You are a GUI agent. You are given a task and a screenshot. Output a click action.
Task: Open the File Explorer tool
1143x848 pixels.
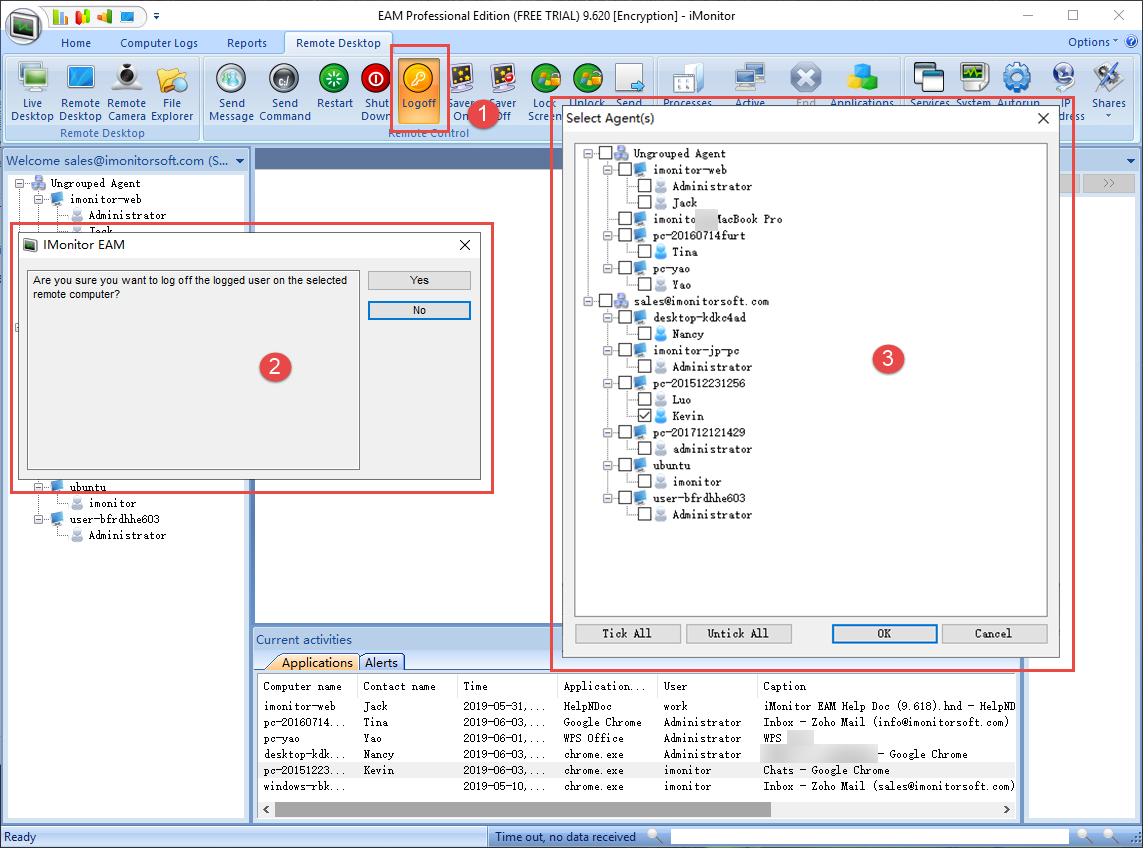(x=172, y=92)
